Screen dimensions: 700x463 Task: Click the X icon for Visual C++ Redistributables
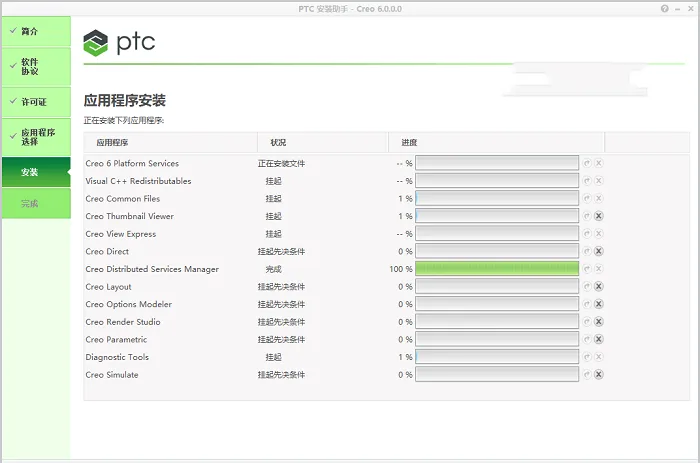coord(599,181)
